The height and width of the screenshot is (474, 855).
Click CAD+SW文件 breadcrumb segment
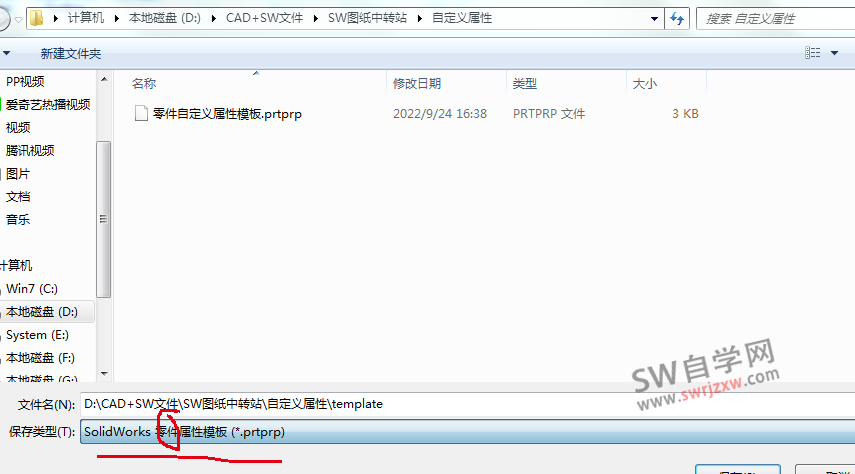point(264,18)
